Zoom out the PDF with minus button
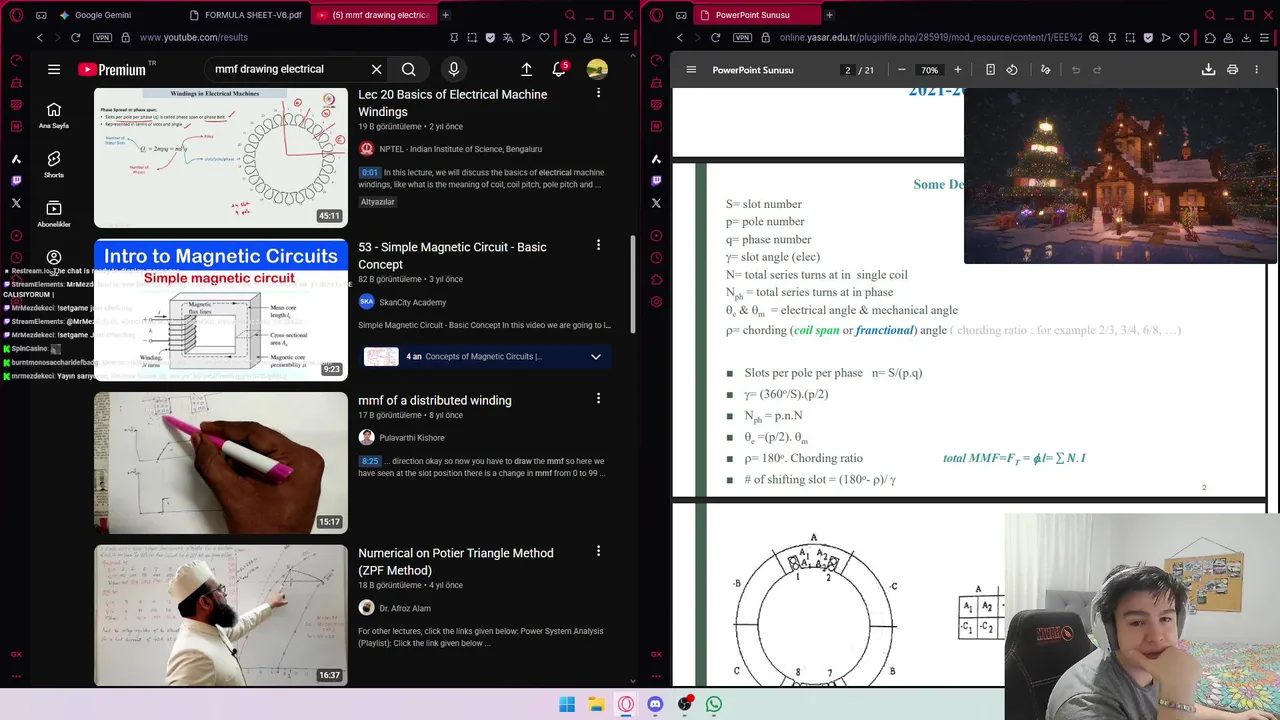Screen dimensions: 1280x720 coord(901,70)
